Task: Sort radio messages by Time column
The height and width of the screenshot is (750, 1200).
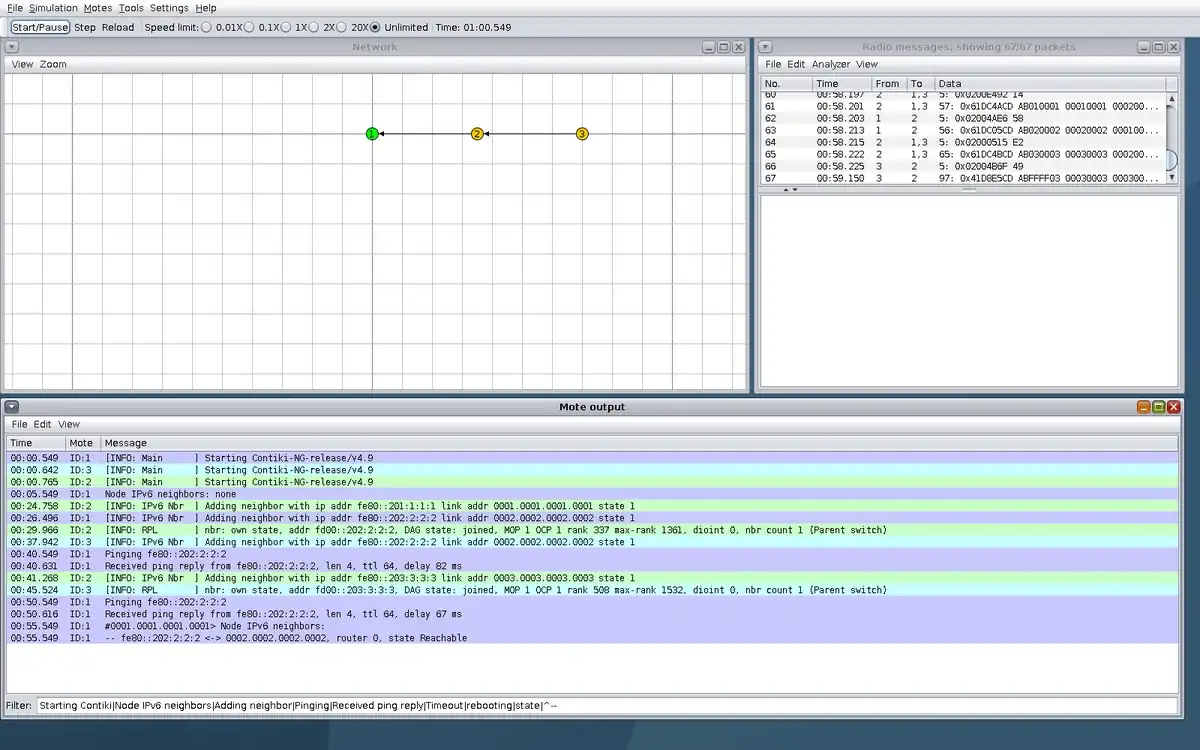Action: coord(841,84)
